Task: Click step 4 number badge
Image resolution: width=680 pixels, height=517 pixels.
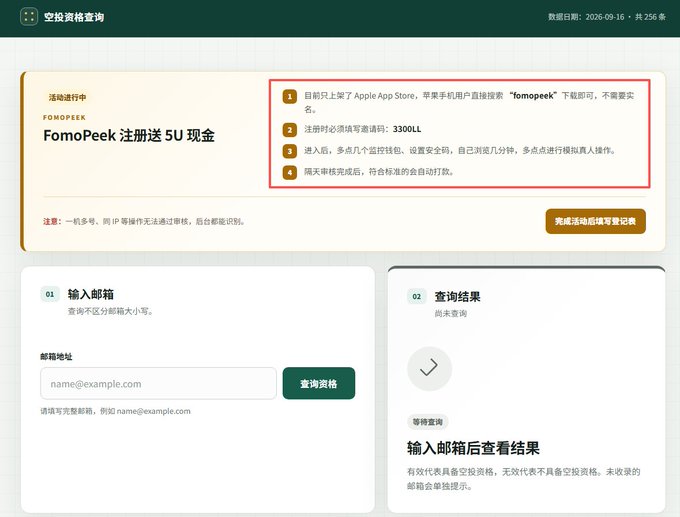Action: tap(290, 172)
